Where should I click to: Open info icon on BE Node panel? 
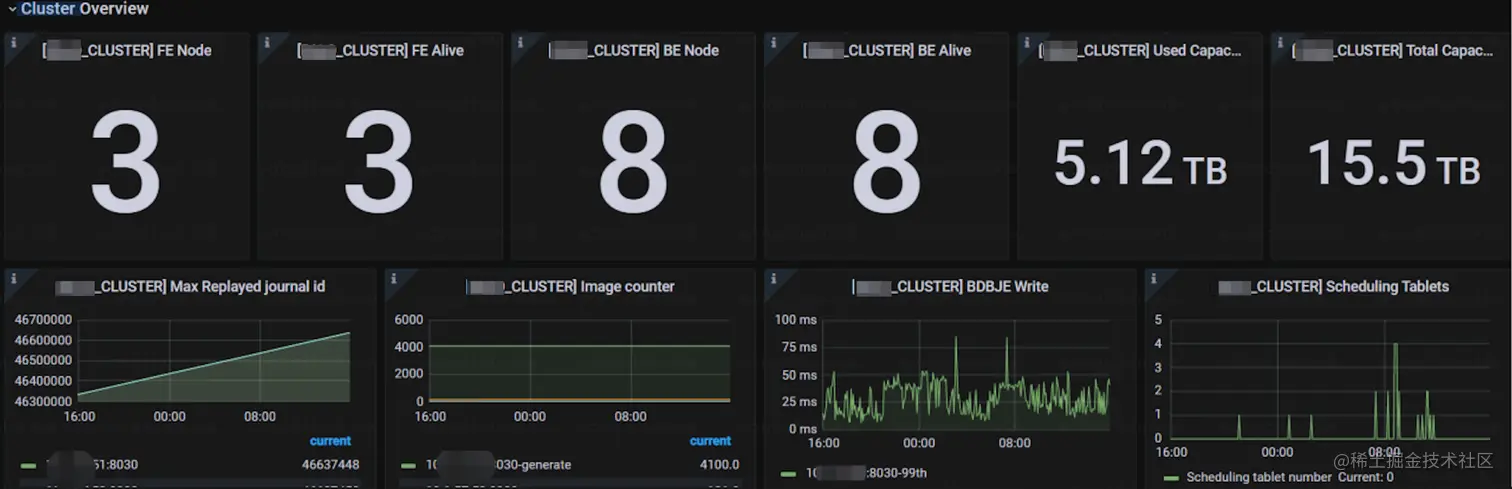point(519,45)
